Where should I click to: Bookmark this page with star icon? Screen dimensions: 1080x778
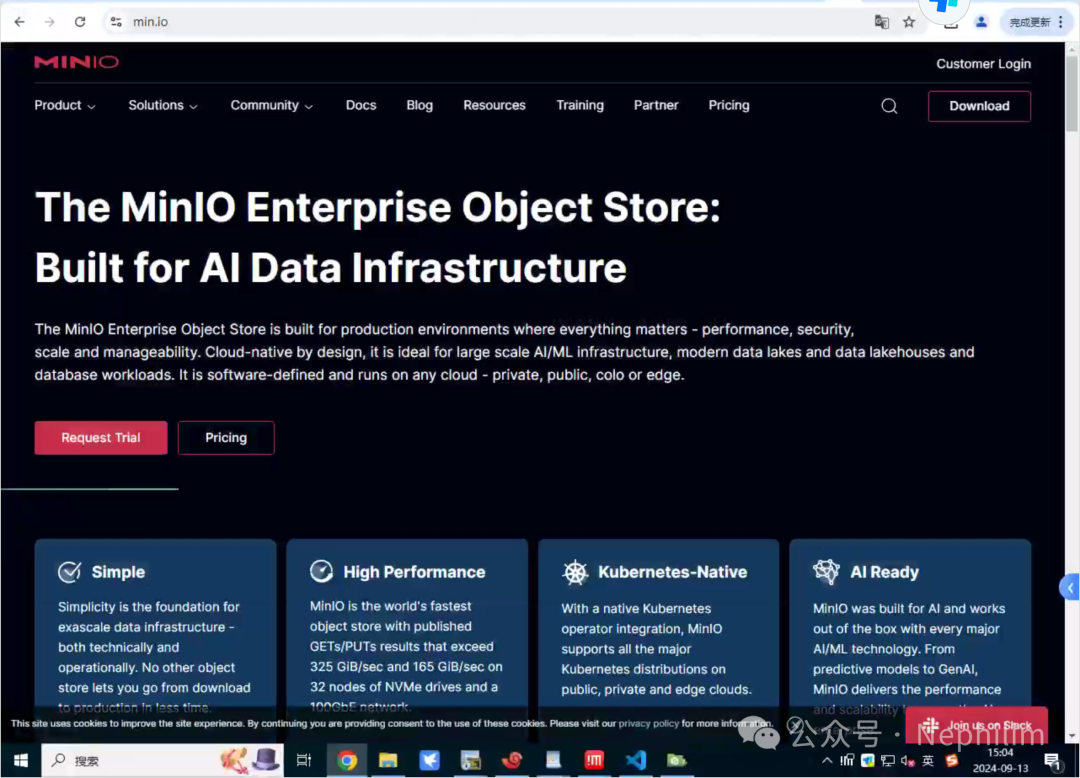pos(909,22)
